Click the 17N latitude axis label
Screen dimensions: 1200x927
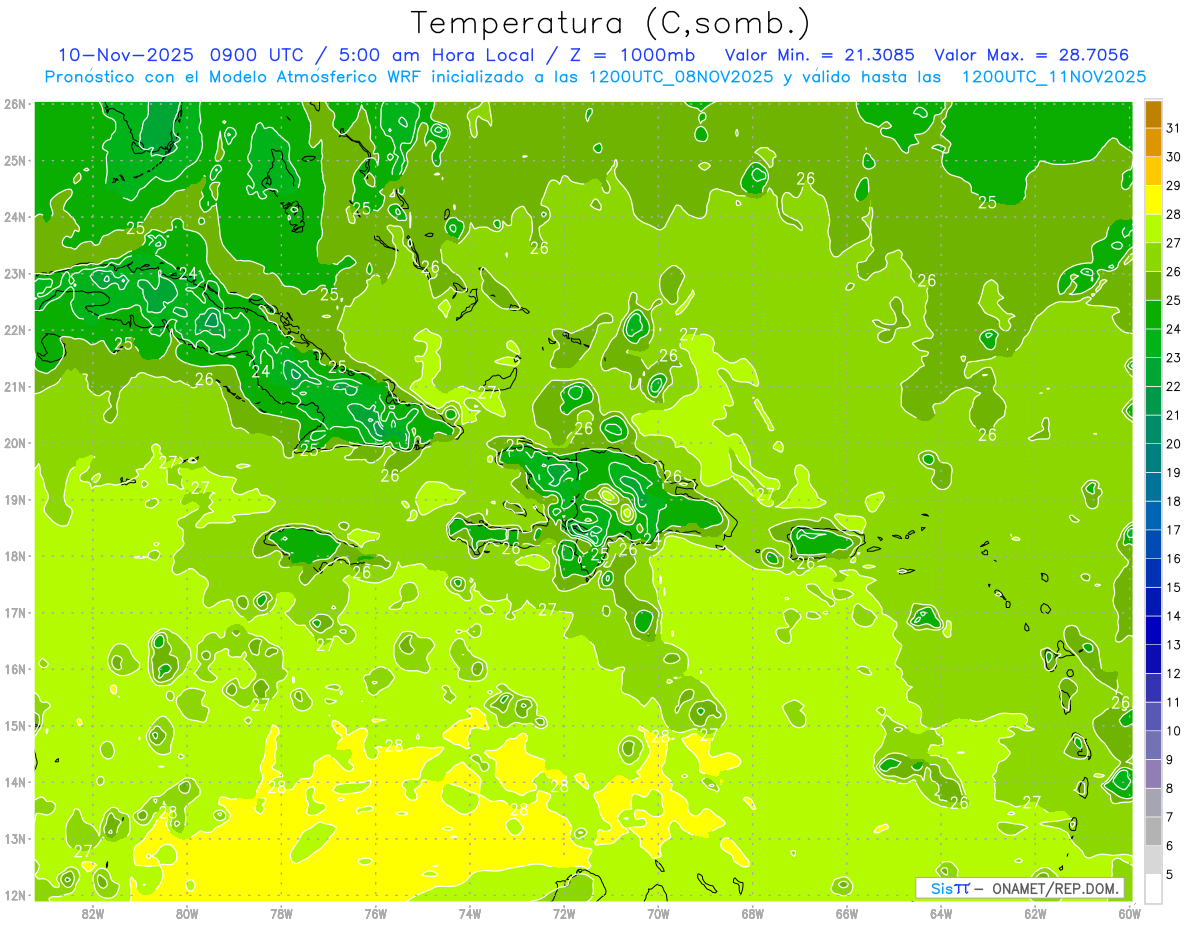tap(14, 612)
